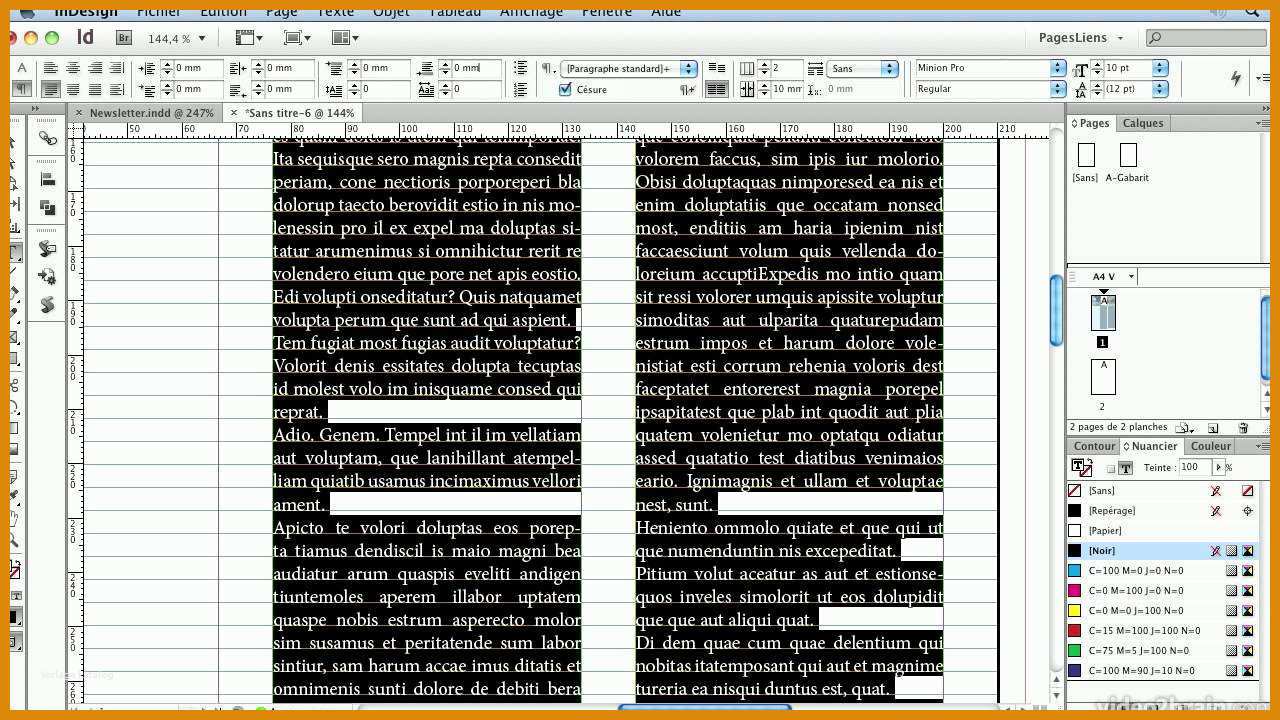The height and width of the screenshot is (720, 1280).
Task: Switch to paragraph formatting controls (¶ icon)
Action: pyautogui.click(x=21, y=89)
